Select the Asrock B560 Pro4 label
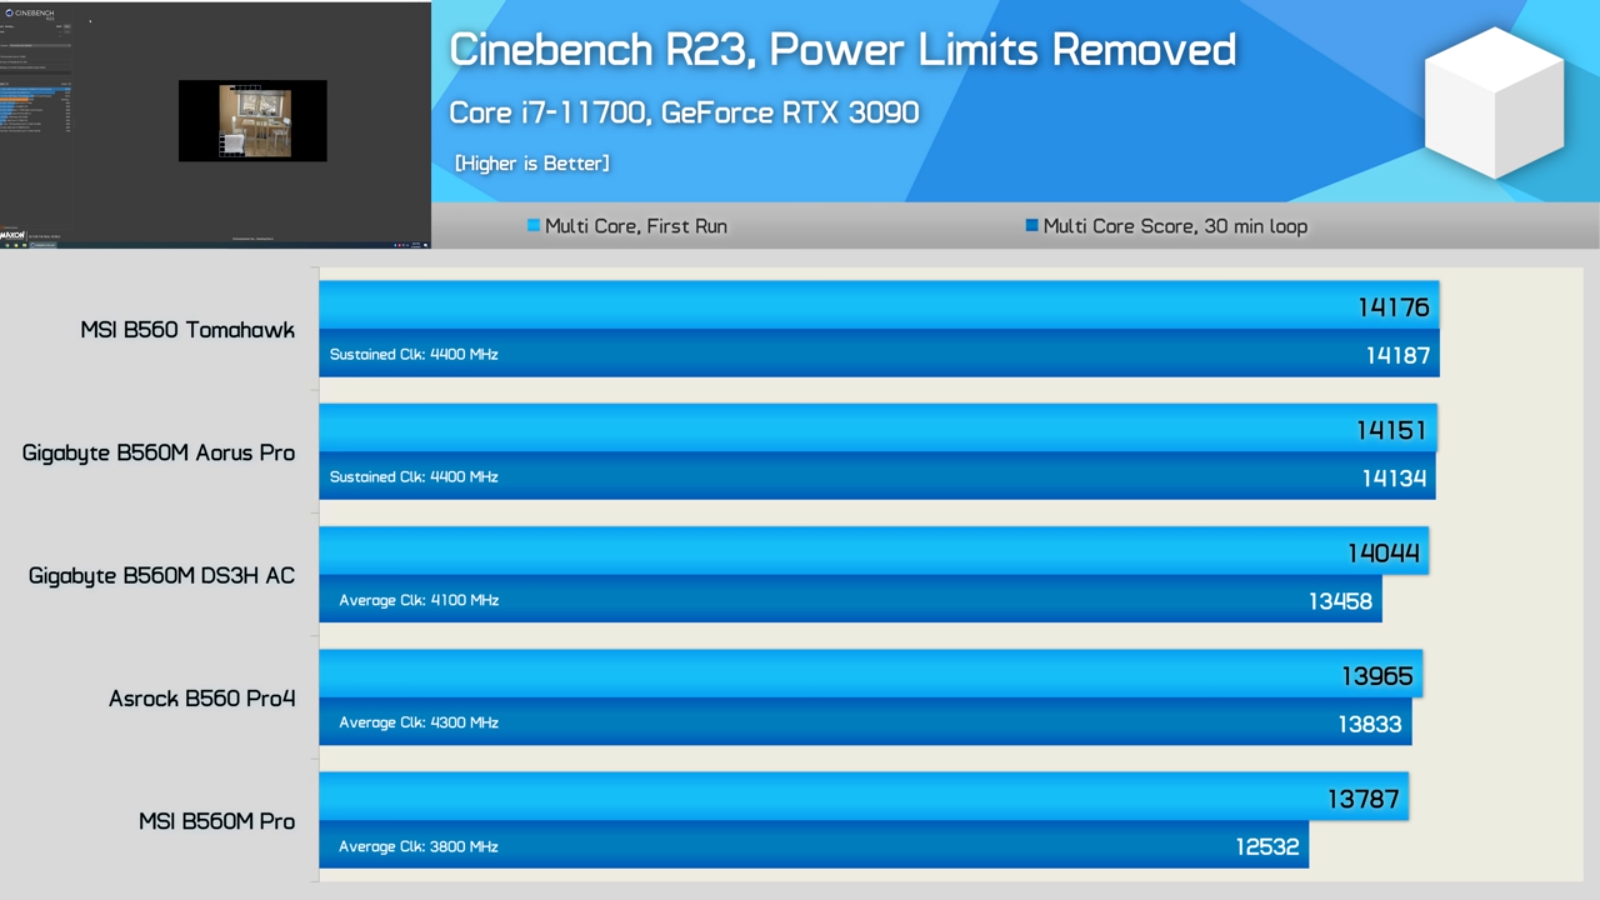The width and height of the screenshot is (1600, 900). (x=202, y=699)
